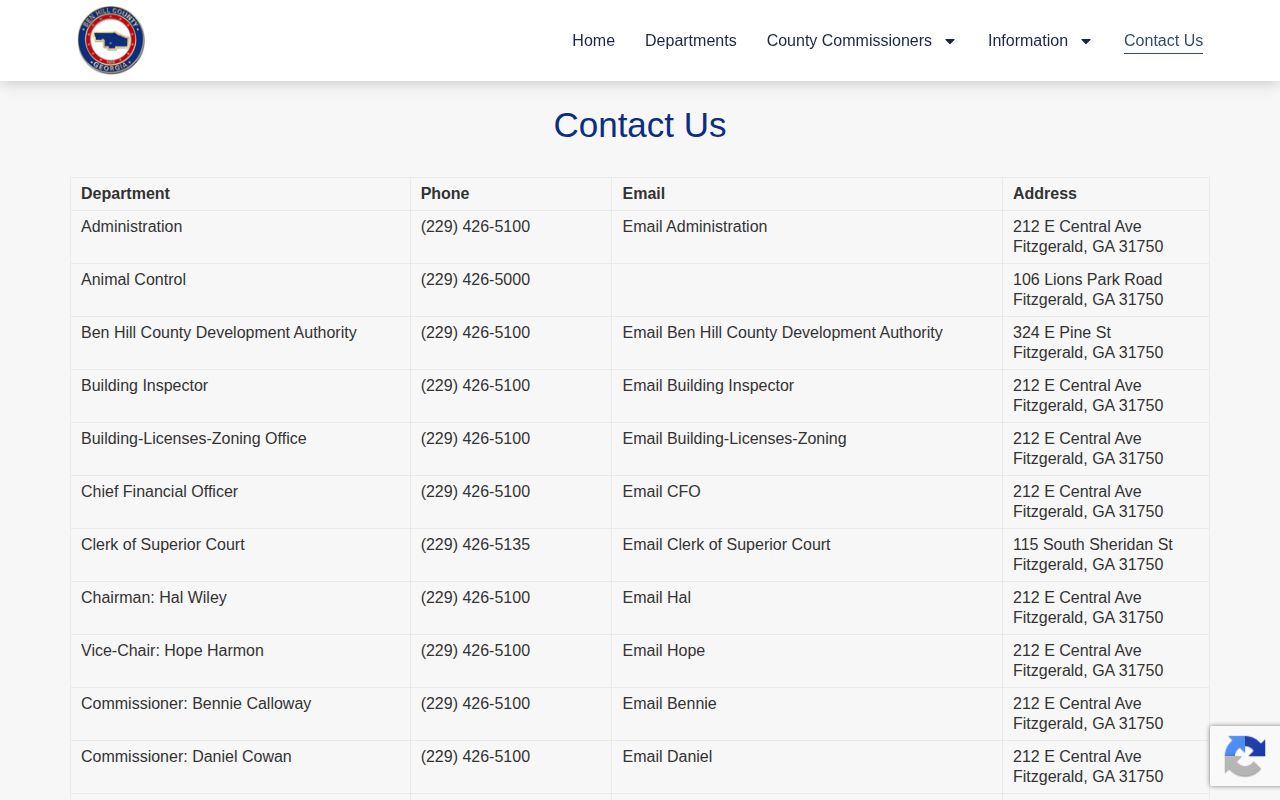This screenshot has width=1280, height=800.
Task: Expand the County Commissioners dropdown arrow
Action: [x=950, y=41]
